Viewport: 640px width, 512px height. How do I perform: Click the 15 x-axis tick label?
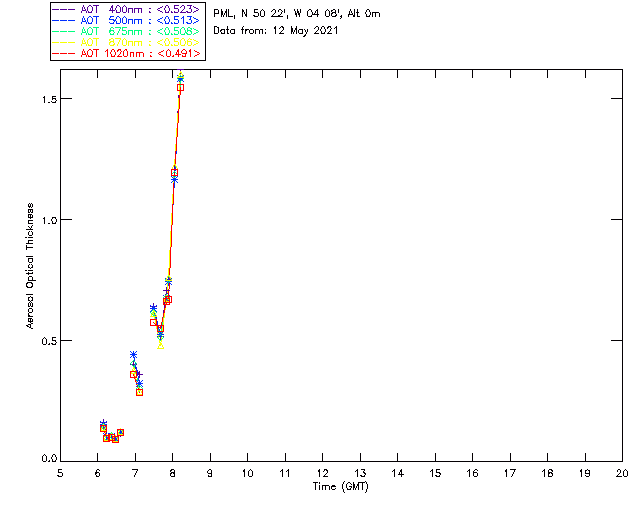click(435, 473)
